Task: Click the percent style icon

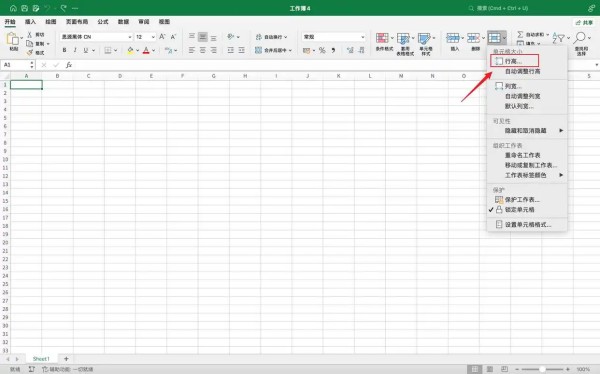Action: 322,50
